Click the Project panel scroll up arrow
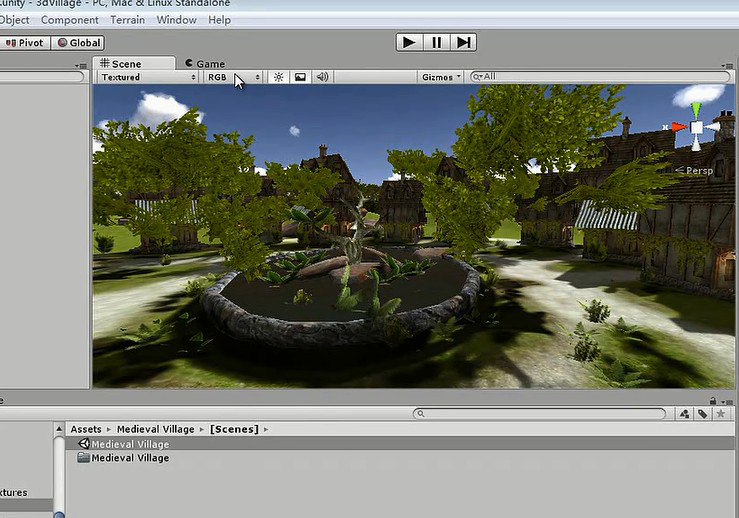This screenshot has width=739, height=518. tap(59, 428)
